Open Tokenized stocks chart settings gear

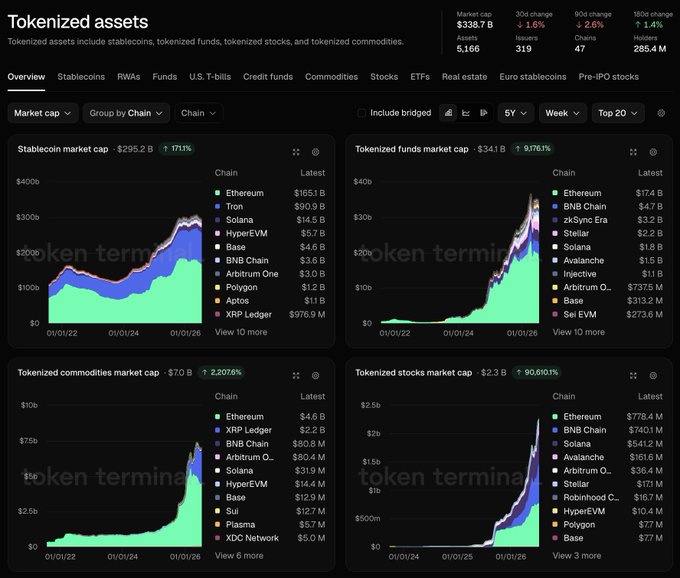[x=653, y=376]
